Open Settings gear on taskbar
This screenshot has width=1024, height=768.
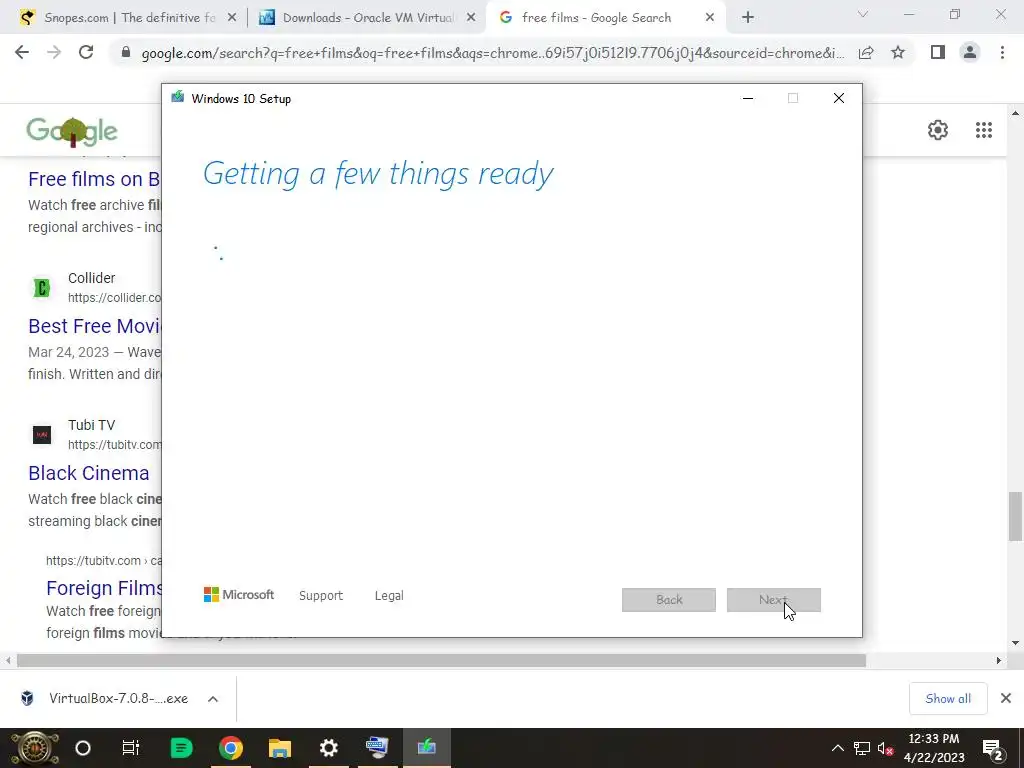(x=328, y=748)
